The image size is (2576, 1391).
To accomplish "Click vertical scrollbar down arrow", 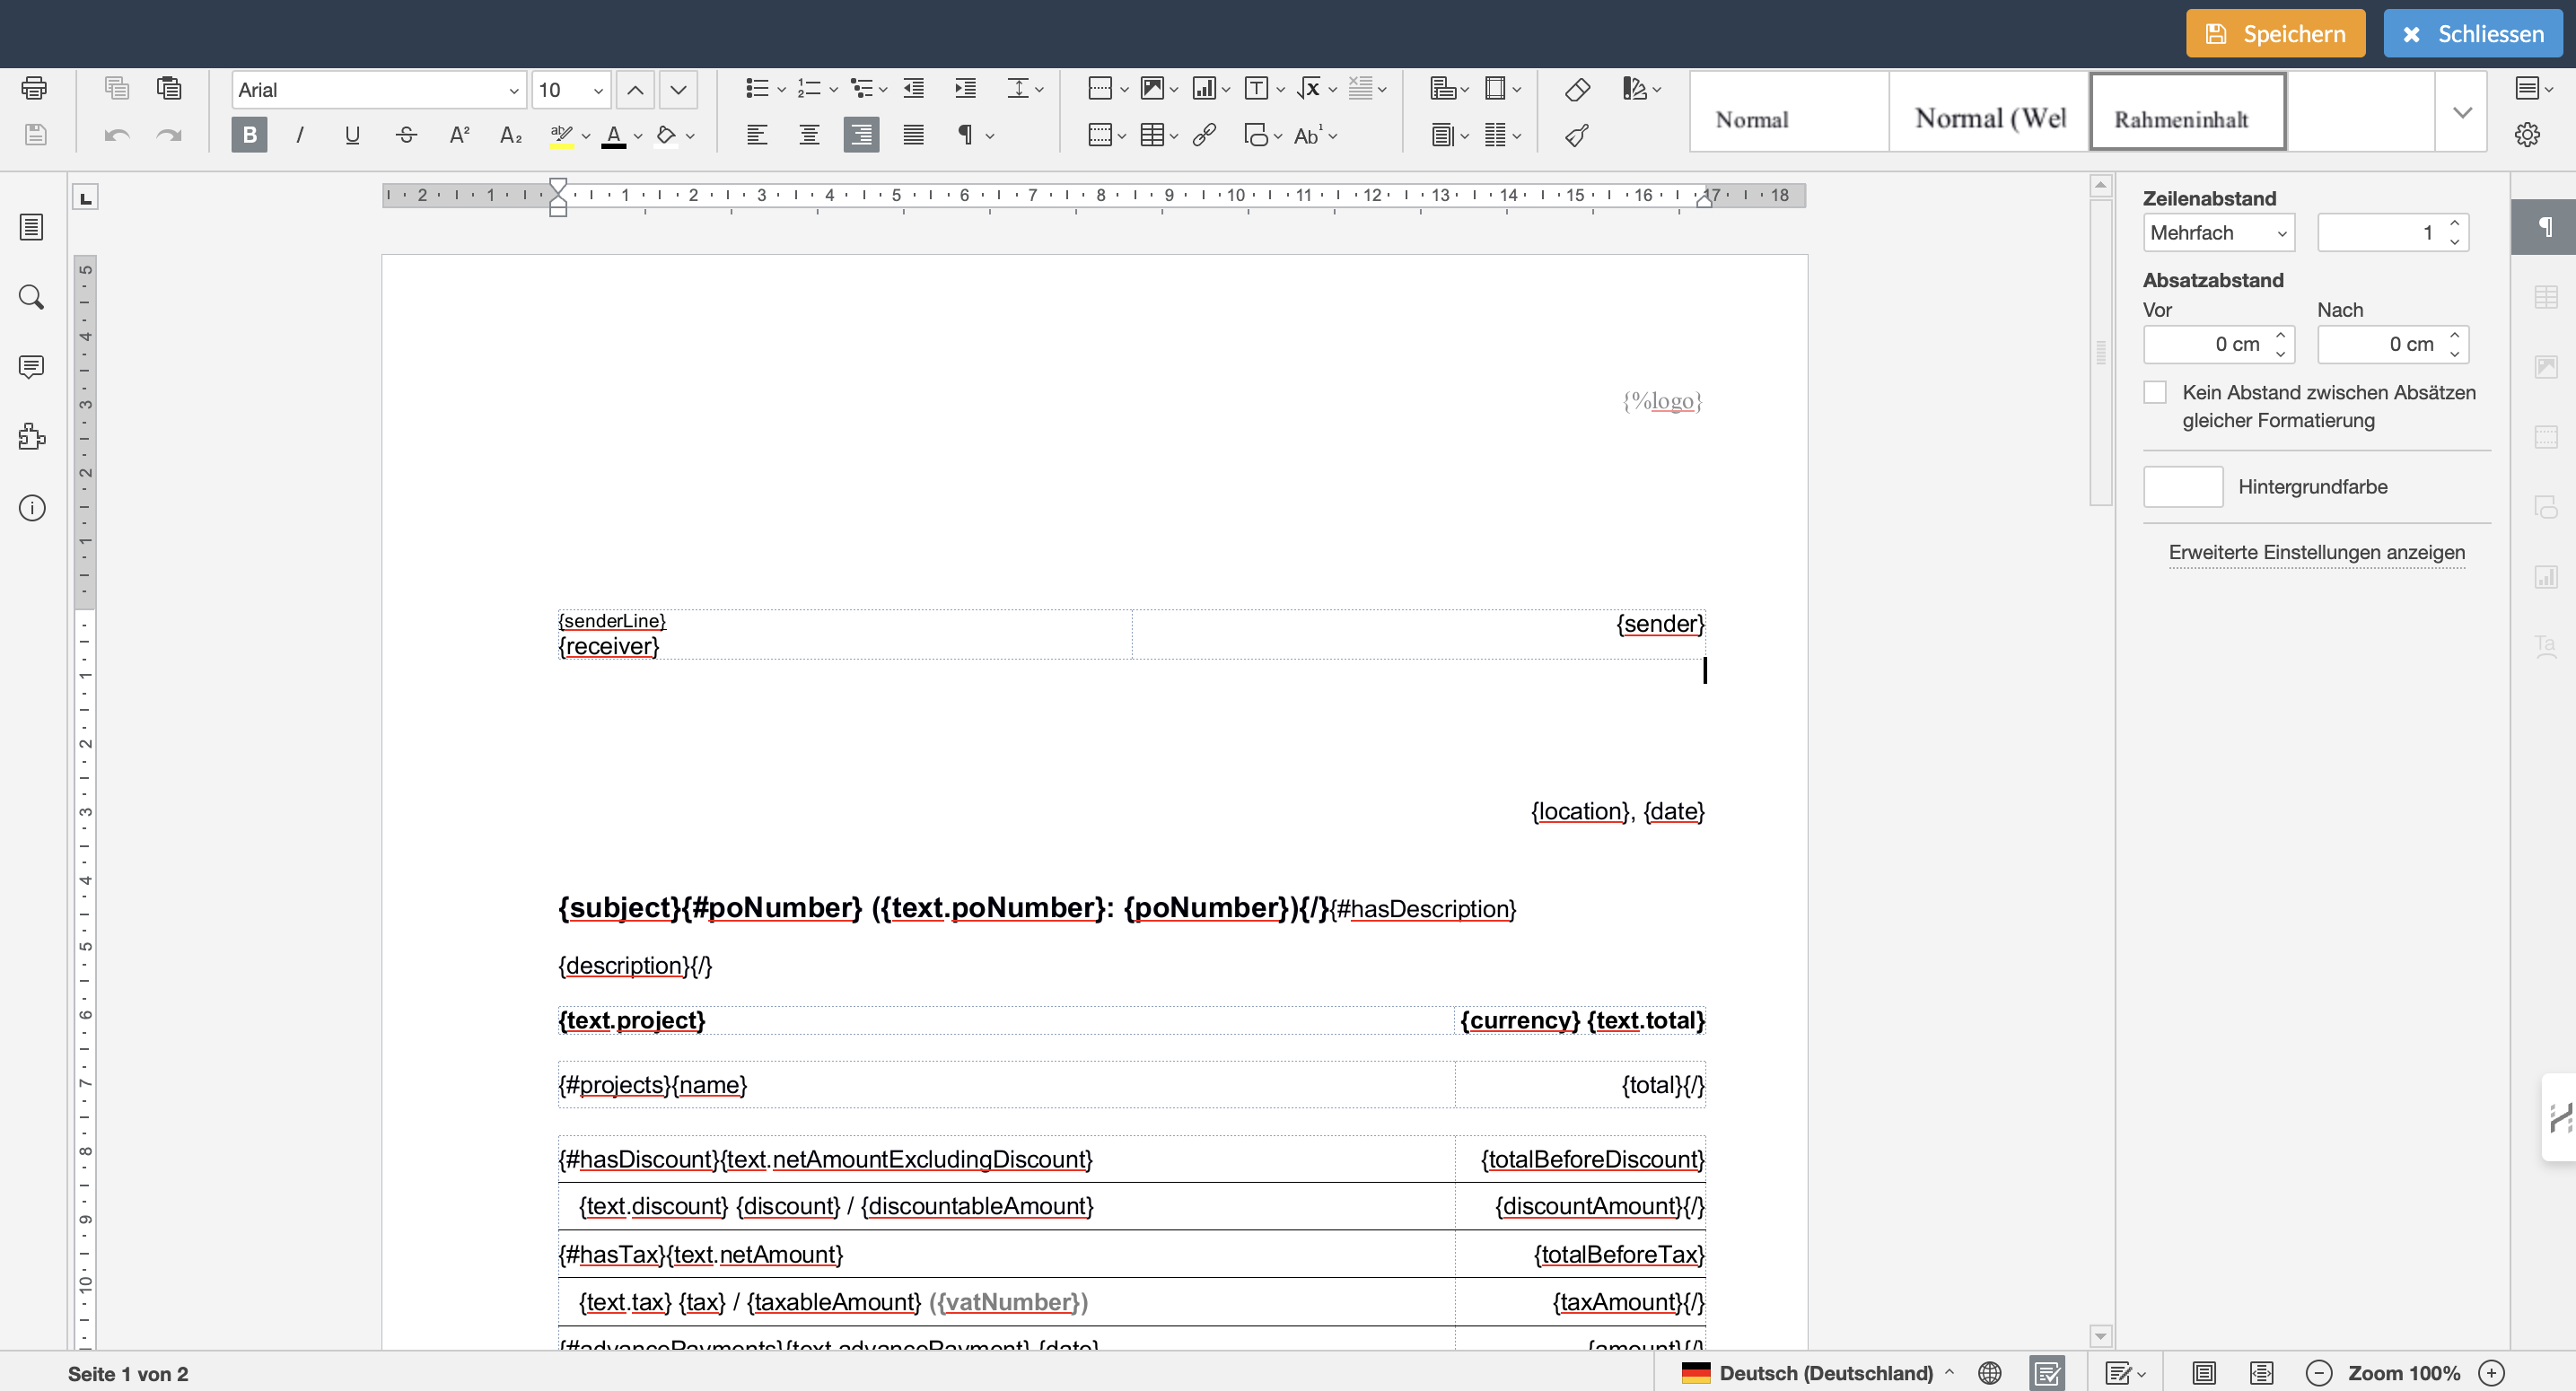I will pyautogui.click(x=2101, y=1336).
